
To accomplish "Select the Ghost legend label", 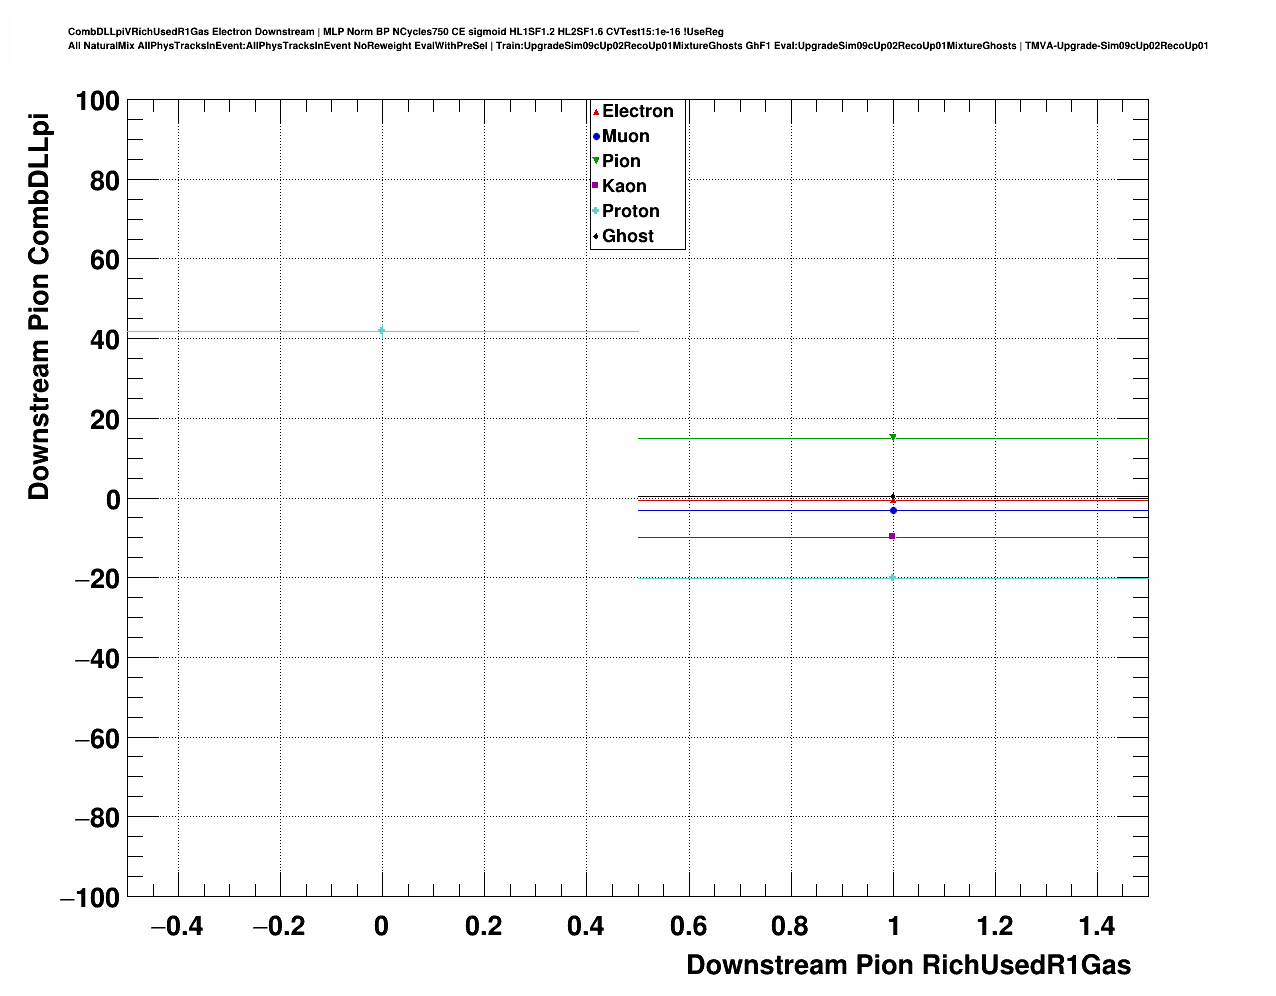I will click(628, 236).
